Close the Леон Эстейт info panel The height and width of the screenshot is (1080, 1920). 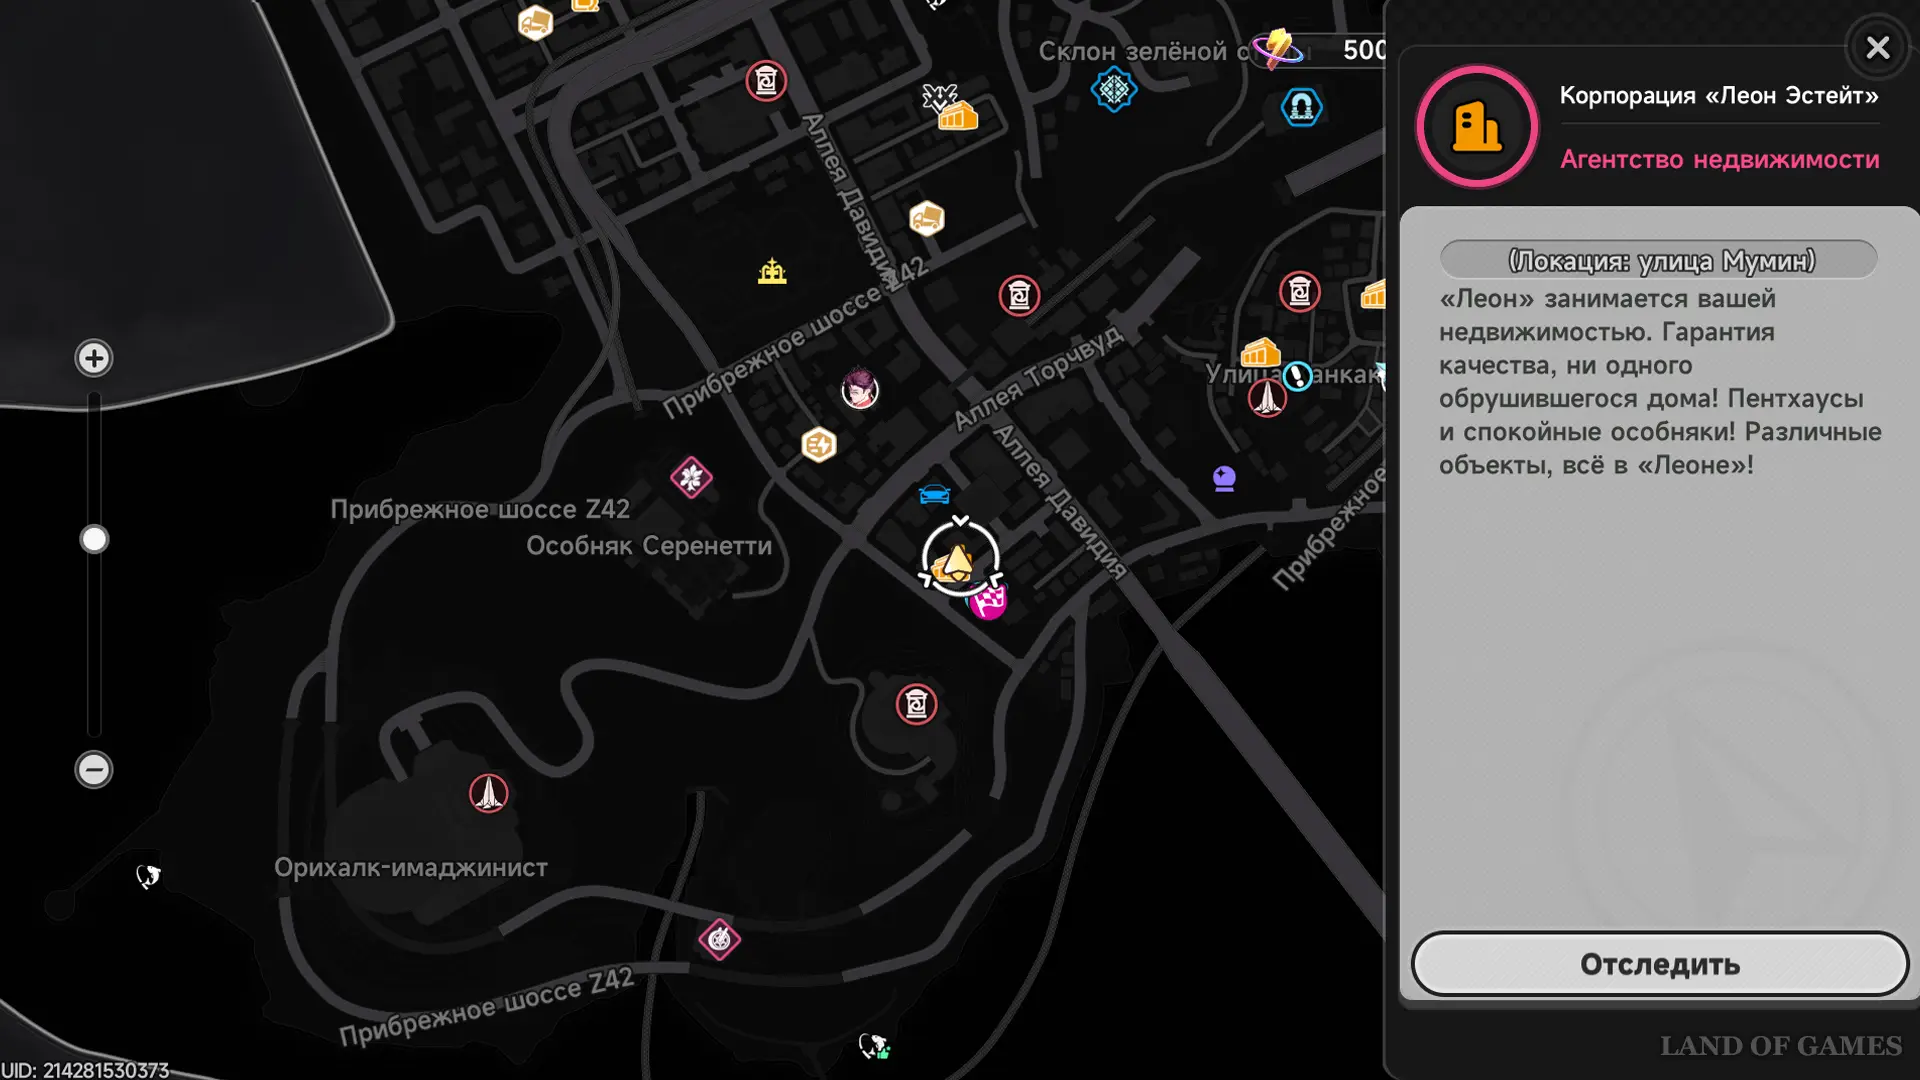tap(1877, 47)
